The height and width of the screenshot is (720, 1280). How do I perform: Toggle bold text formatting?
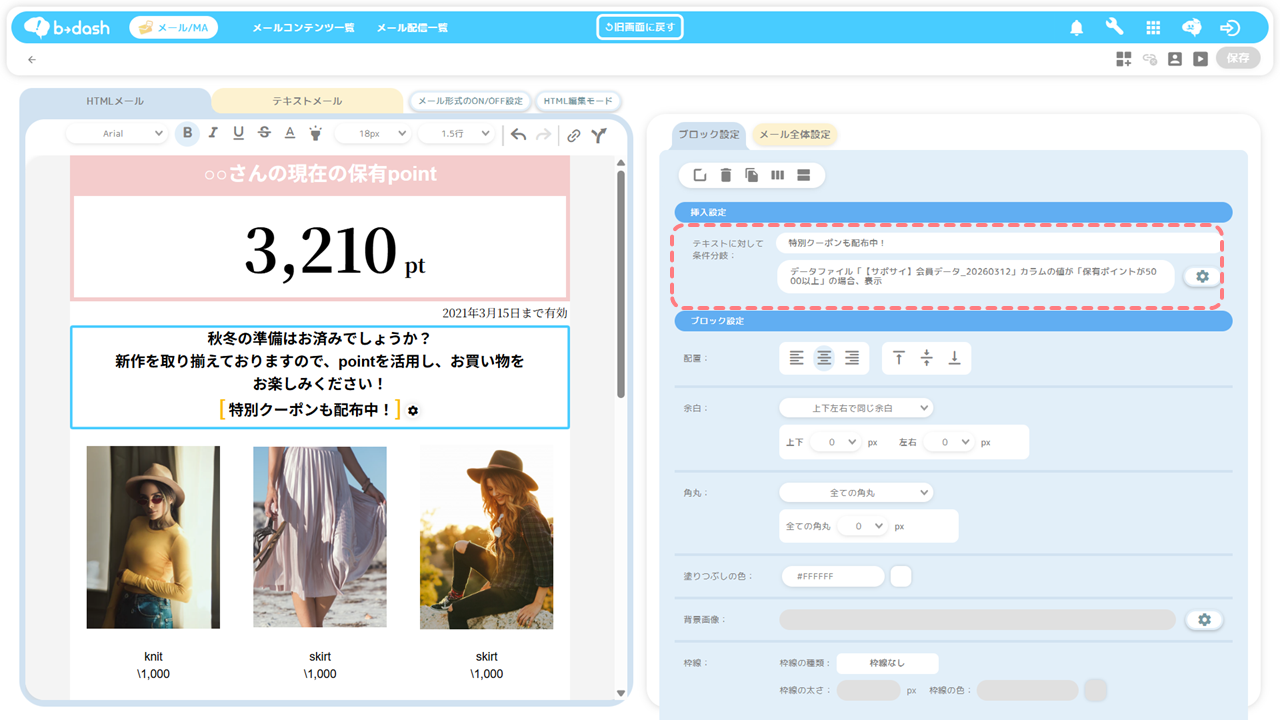187,134
